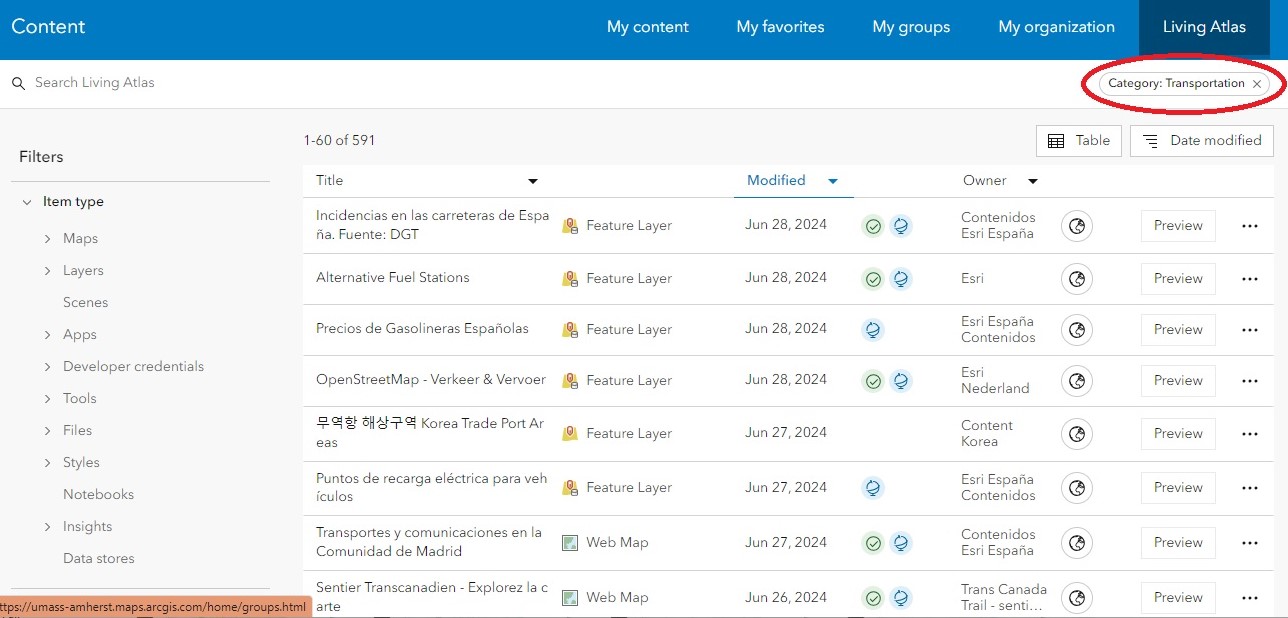Preview the Sentier Transcanadien web map

point(1178,598)
